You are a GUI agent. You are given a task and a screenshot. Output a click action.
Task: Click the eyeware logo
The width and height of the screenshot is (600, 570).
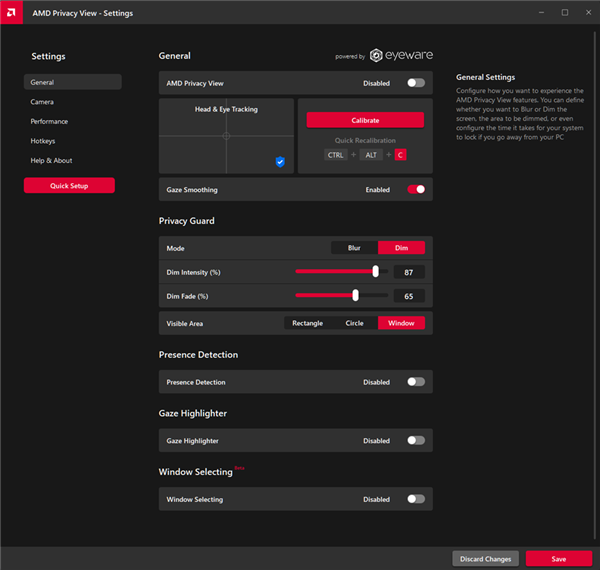(x=398, y=56)
